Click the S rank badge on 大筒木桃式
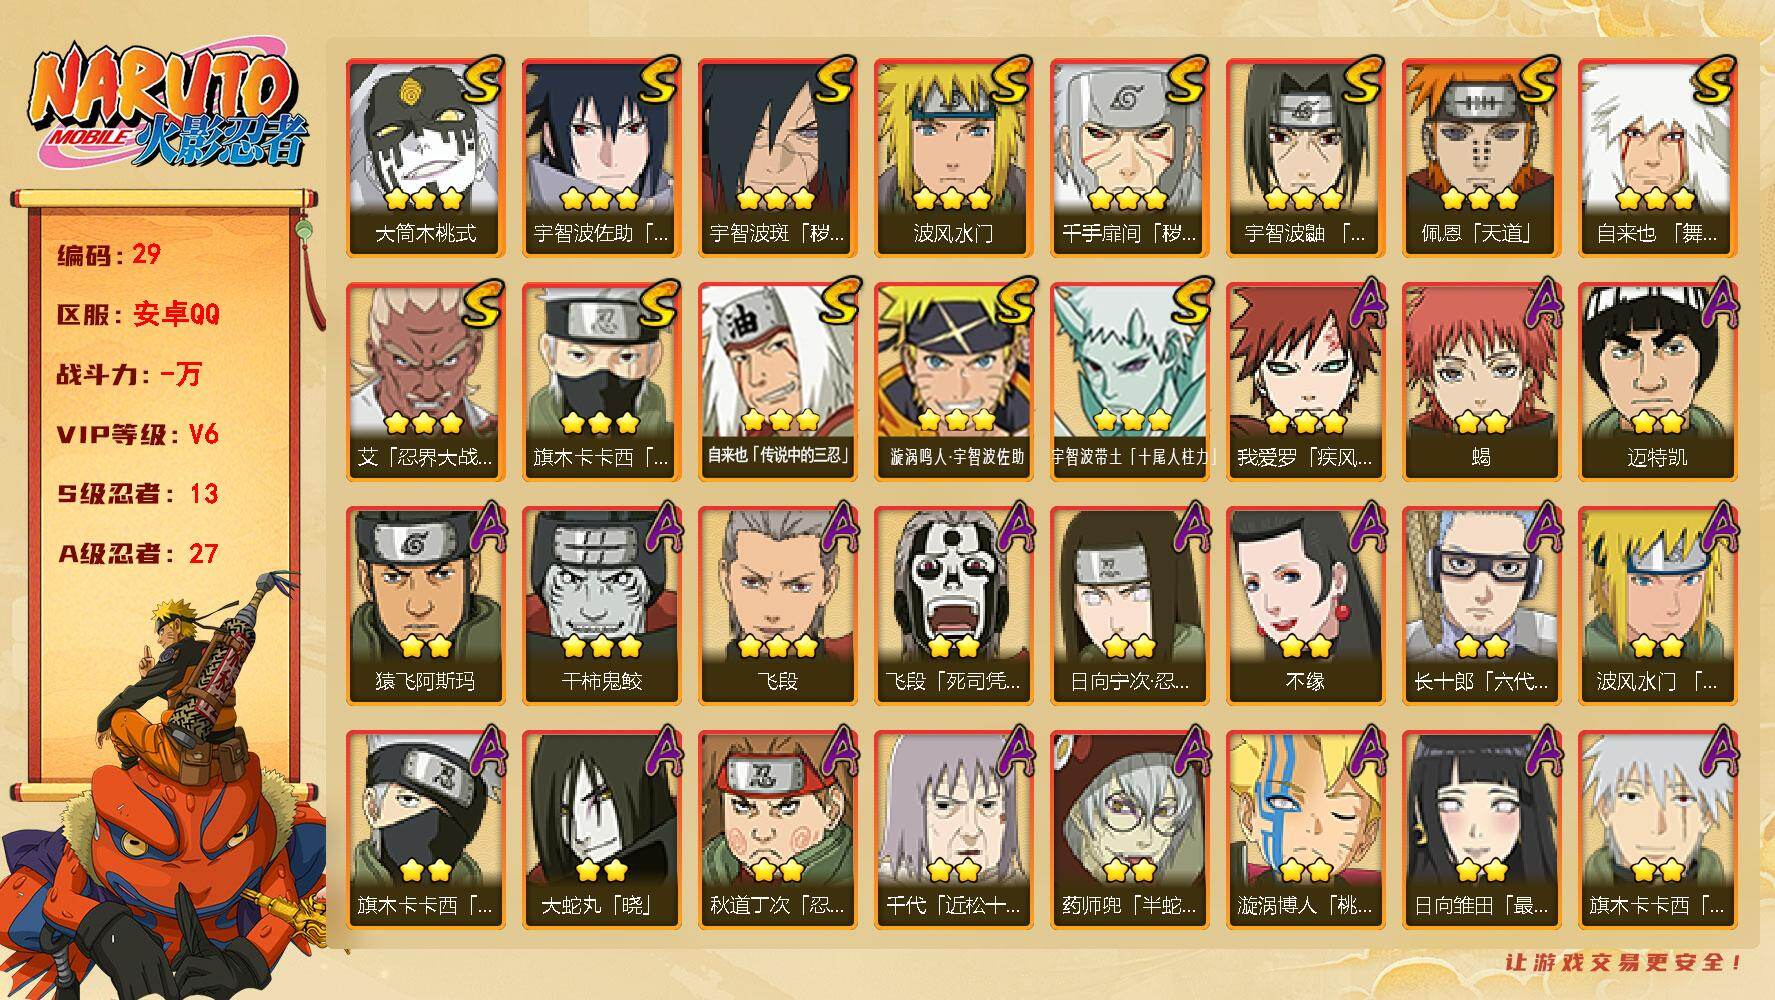The width and height of the screenshot is (1775, 1000). pyautogui.click(x=482, y=81)
